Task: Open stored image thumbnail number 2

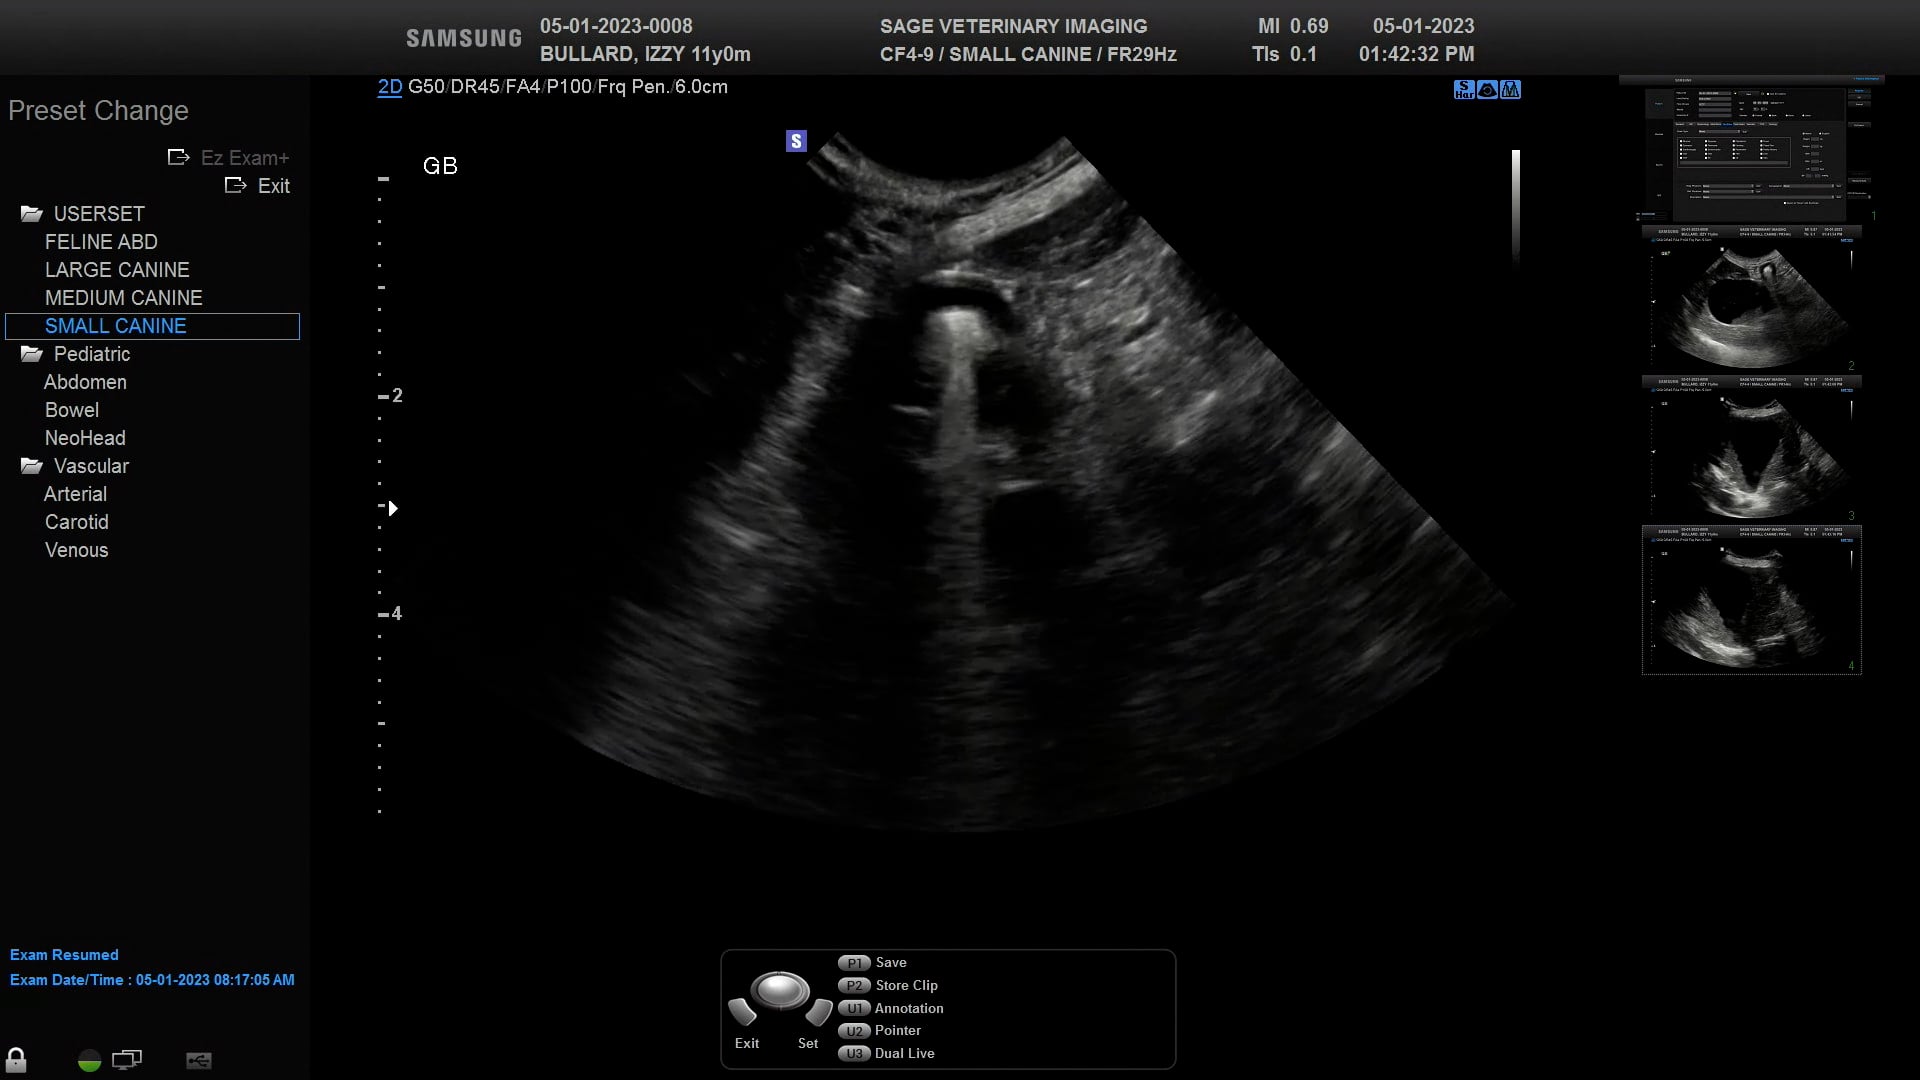Action: 1752,298
